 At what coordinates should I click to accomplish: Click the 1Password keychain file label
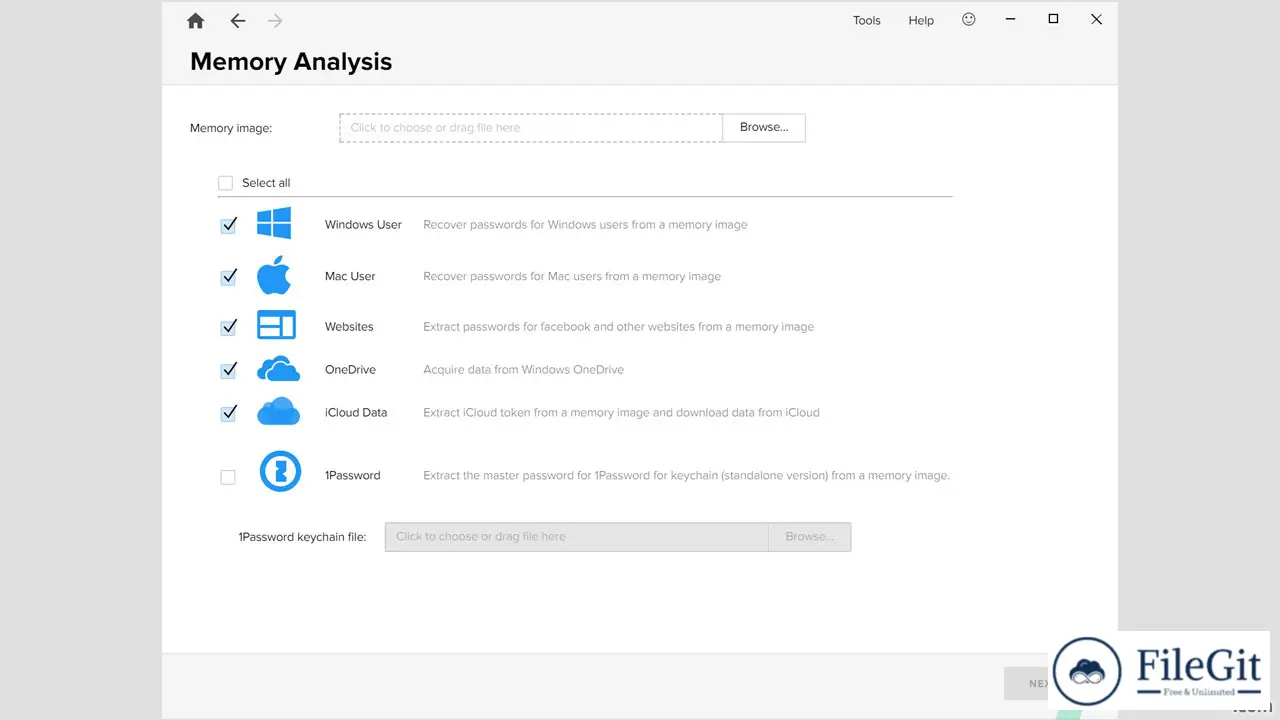(x=302, y=537)
